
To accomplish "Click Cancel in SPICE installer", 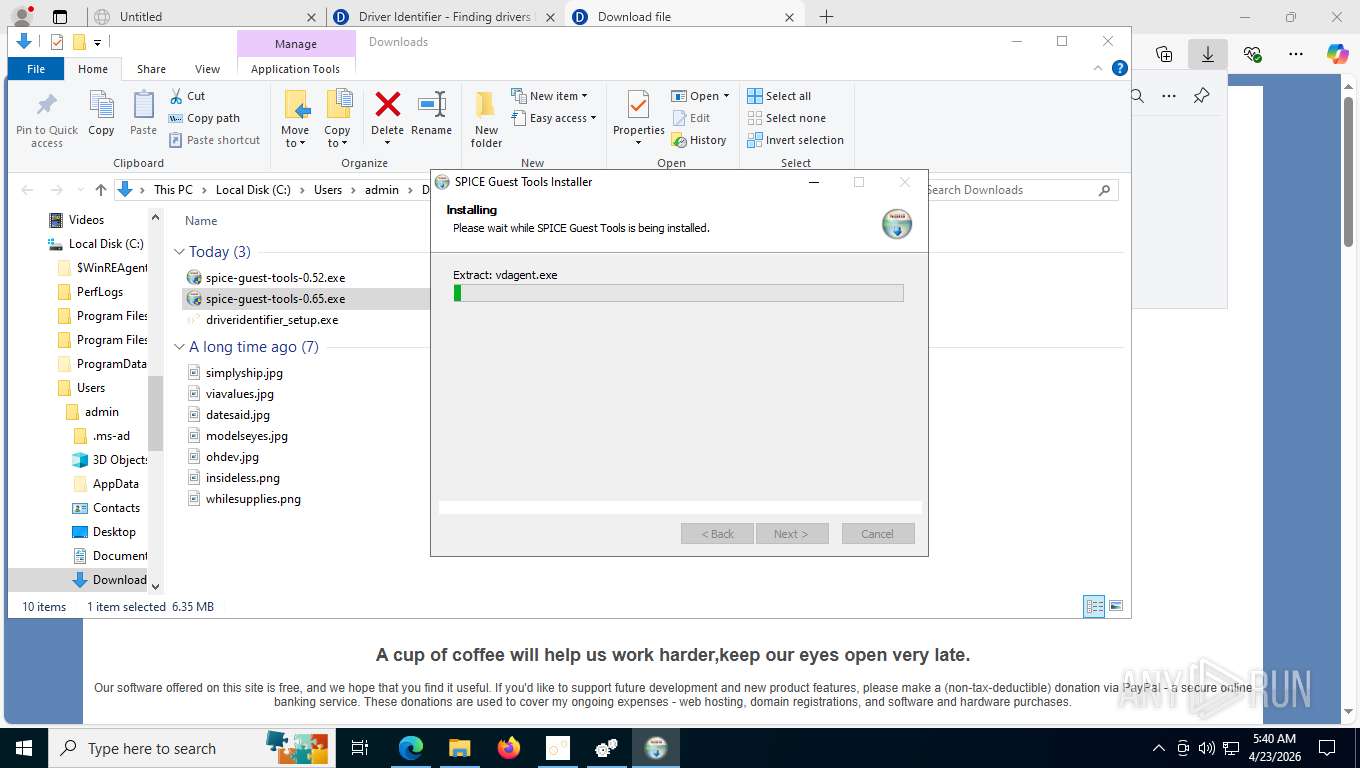I will 878,534.
